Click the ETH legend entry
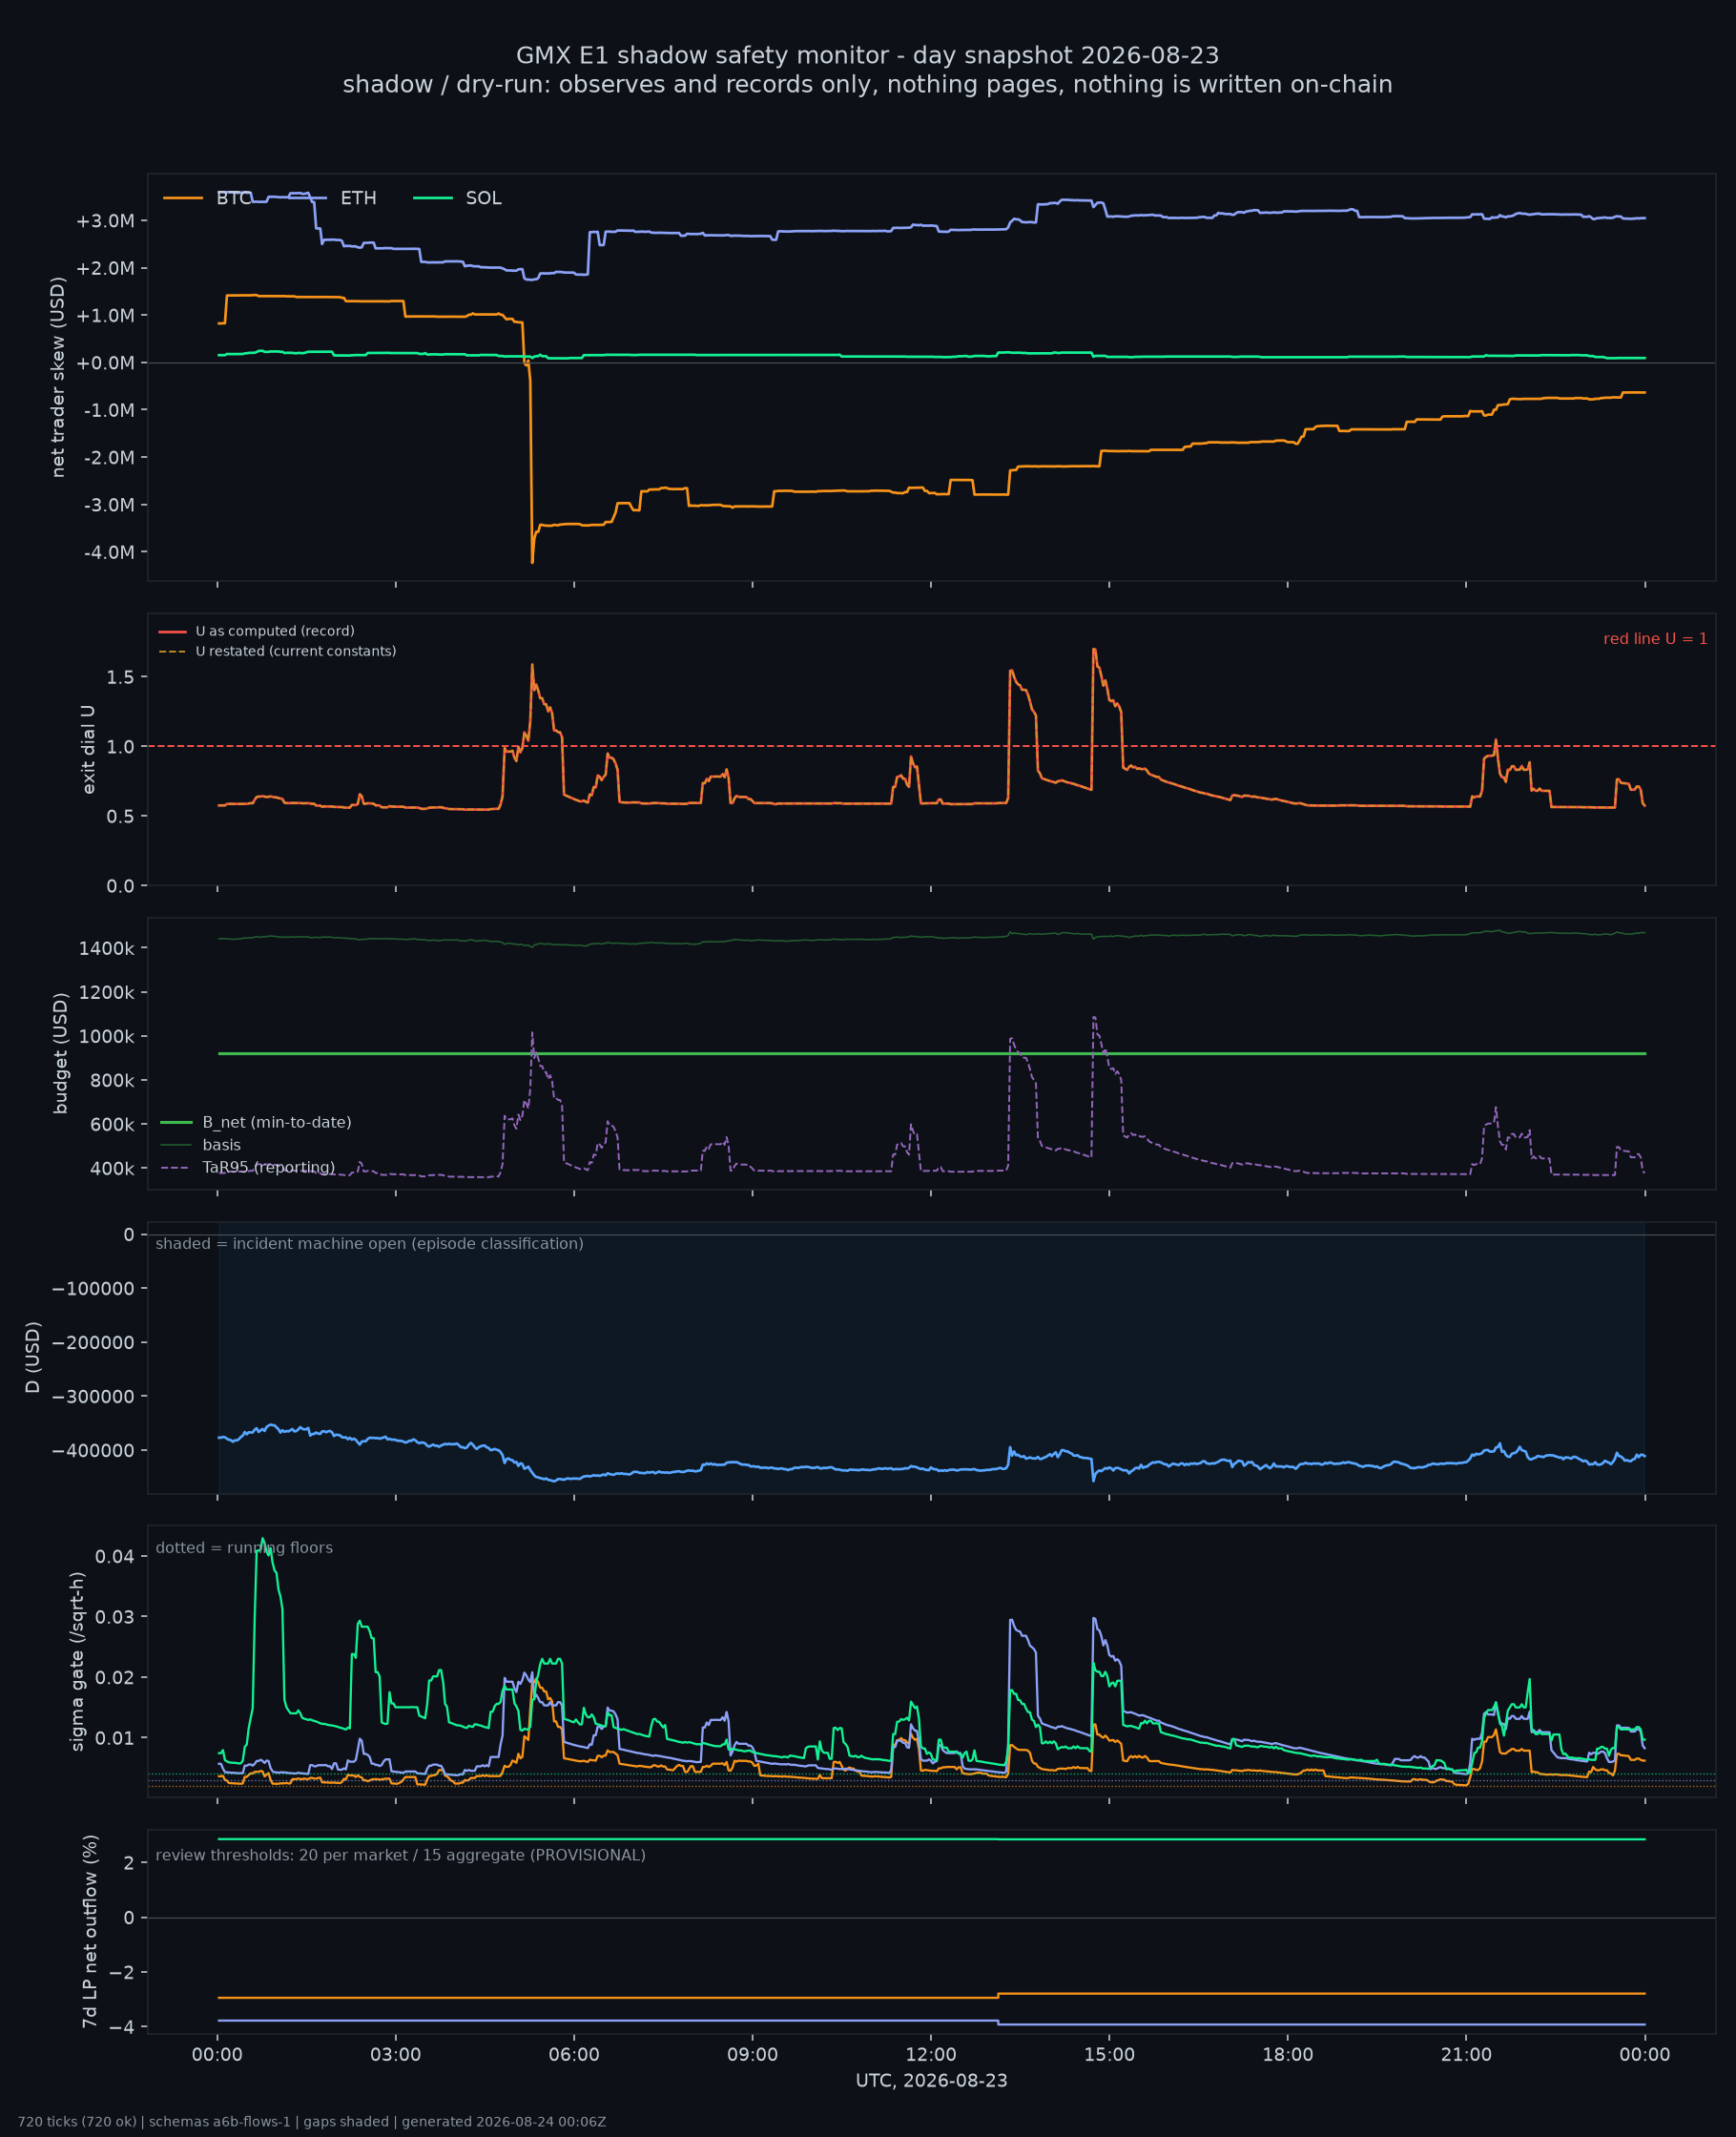 [332, 198]
